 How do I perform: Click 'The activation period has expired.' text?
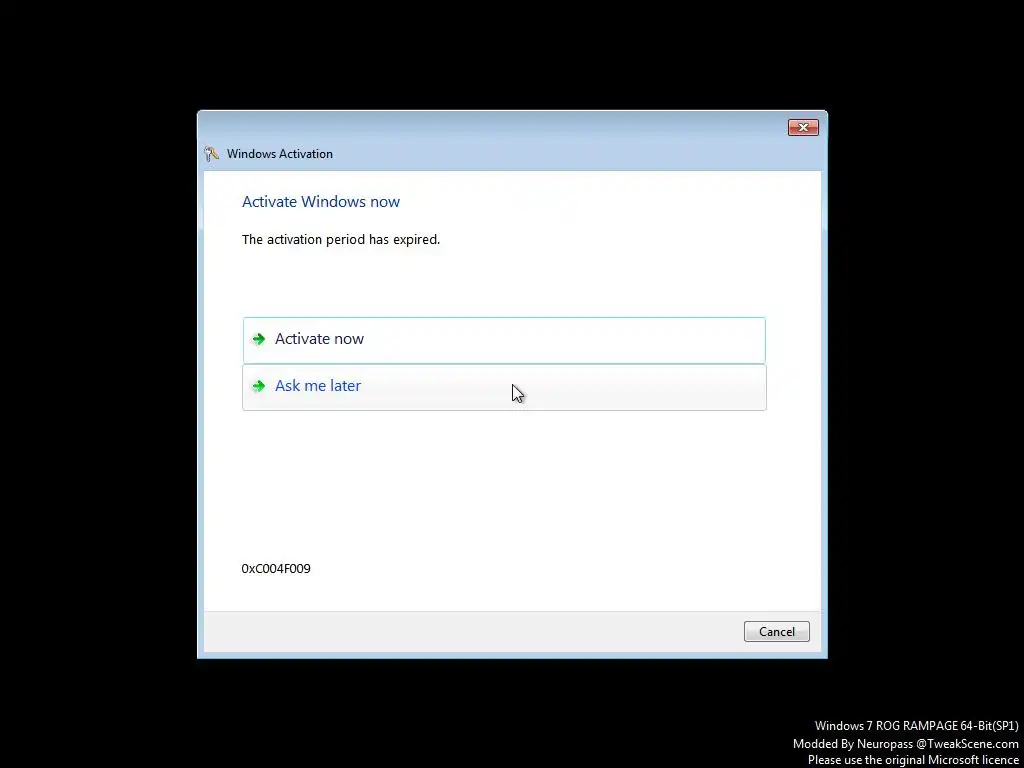coord(341,240)
